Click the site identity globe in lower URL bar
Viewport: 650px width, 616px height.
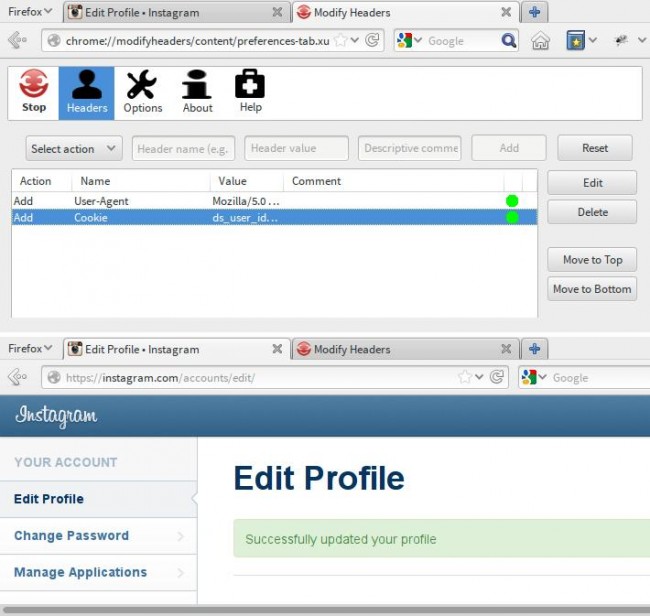54,377
